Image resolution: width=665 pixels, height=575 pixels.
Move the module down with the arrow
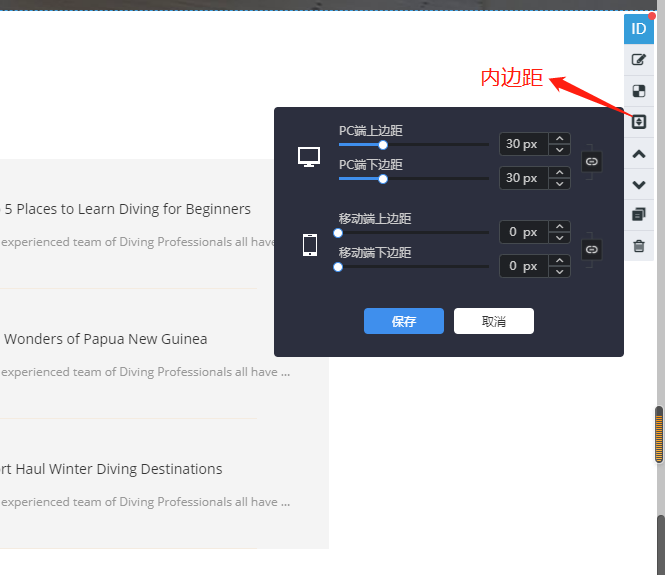639,185
